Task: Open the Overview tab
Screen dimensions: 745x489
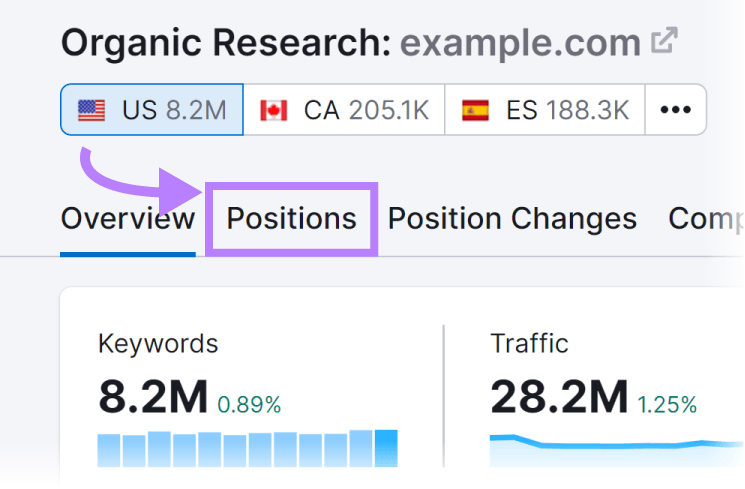Action: tap(128, 219)
